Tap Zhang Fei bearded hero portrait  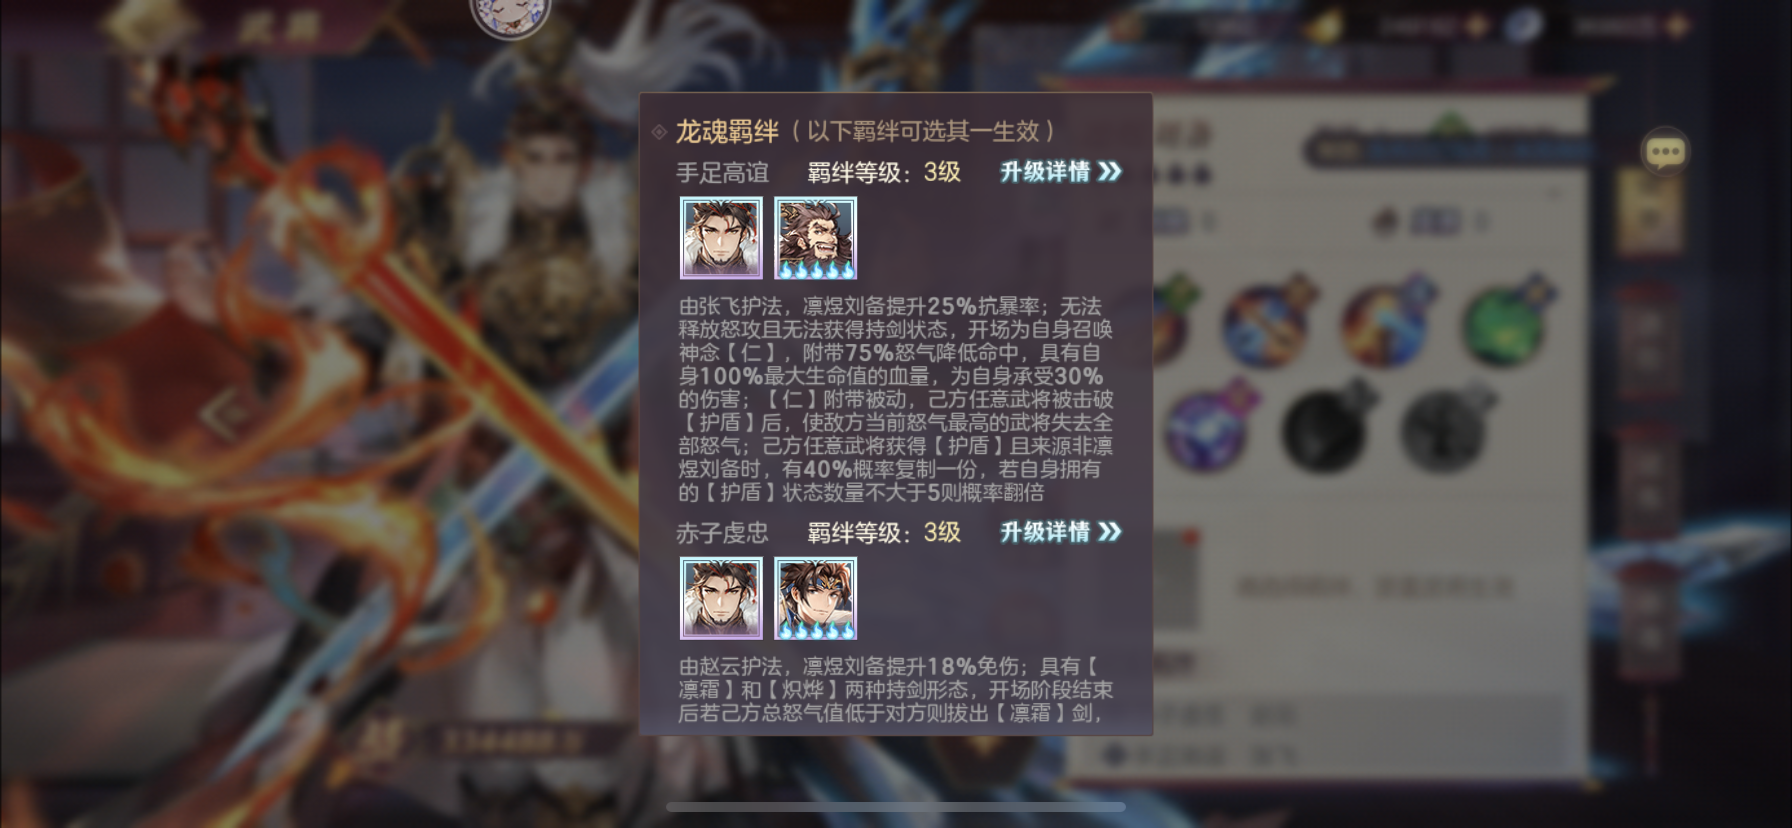(x=816, y=238)
